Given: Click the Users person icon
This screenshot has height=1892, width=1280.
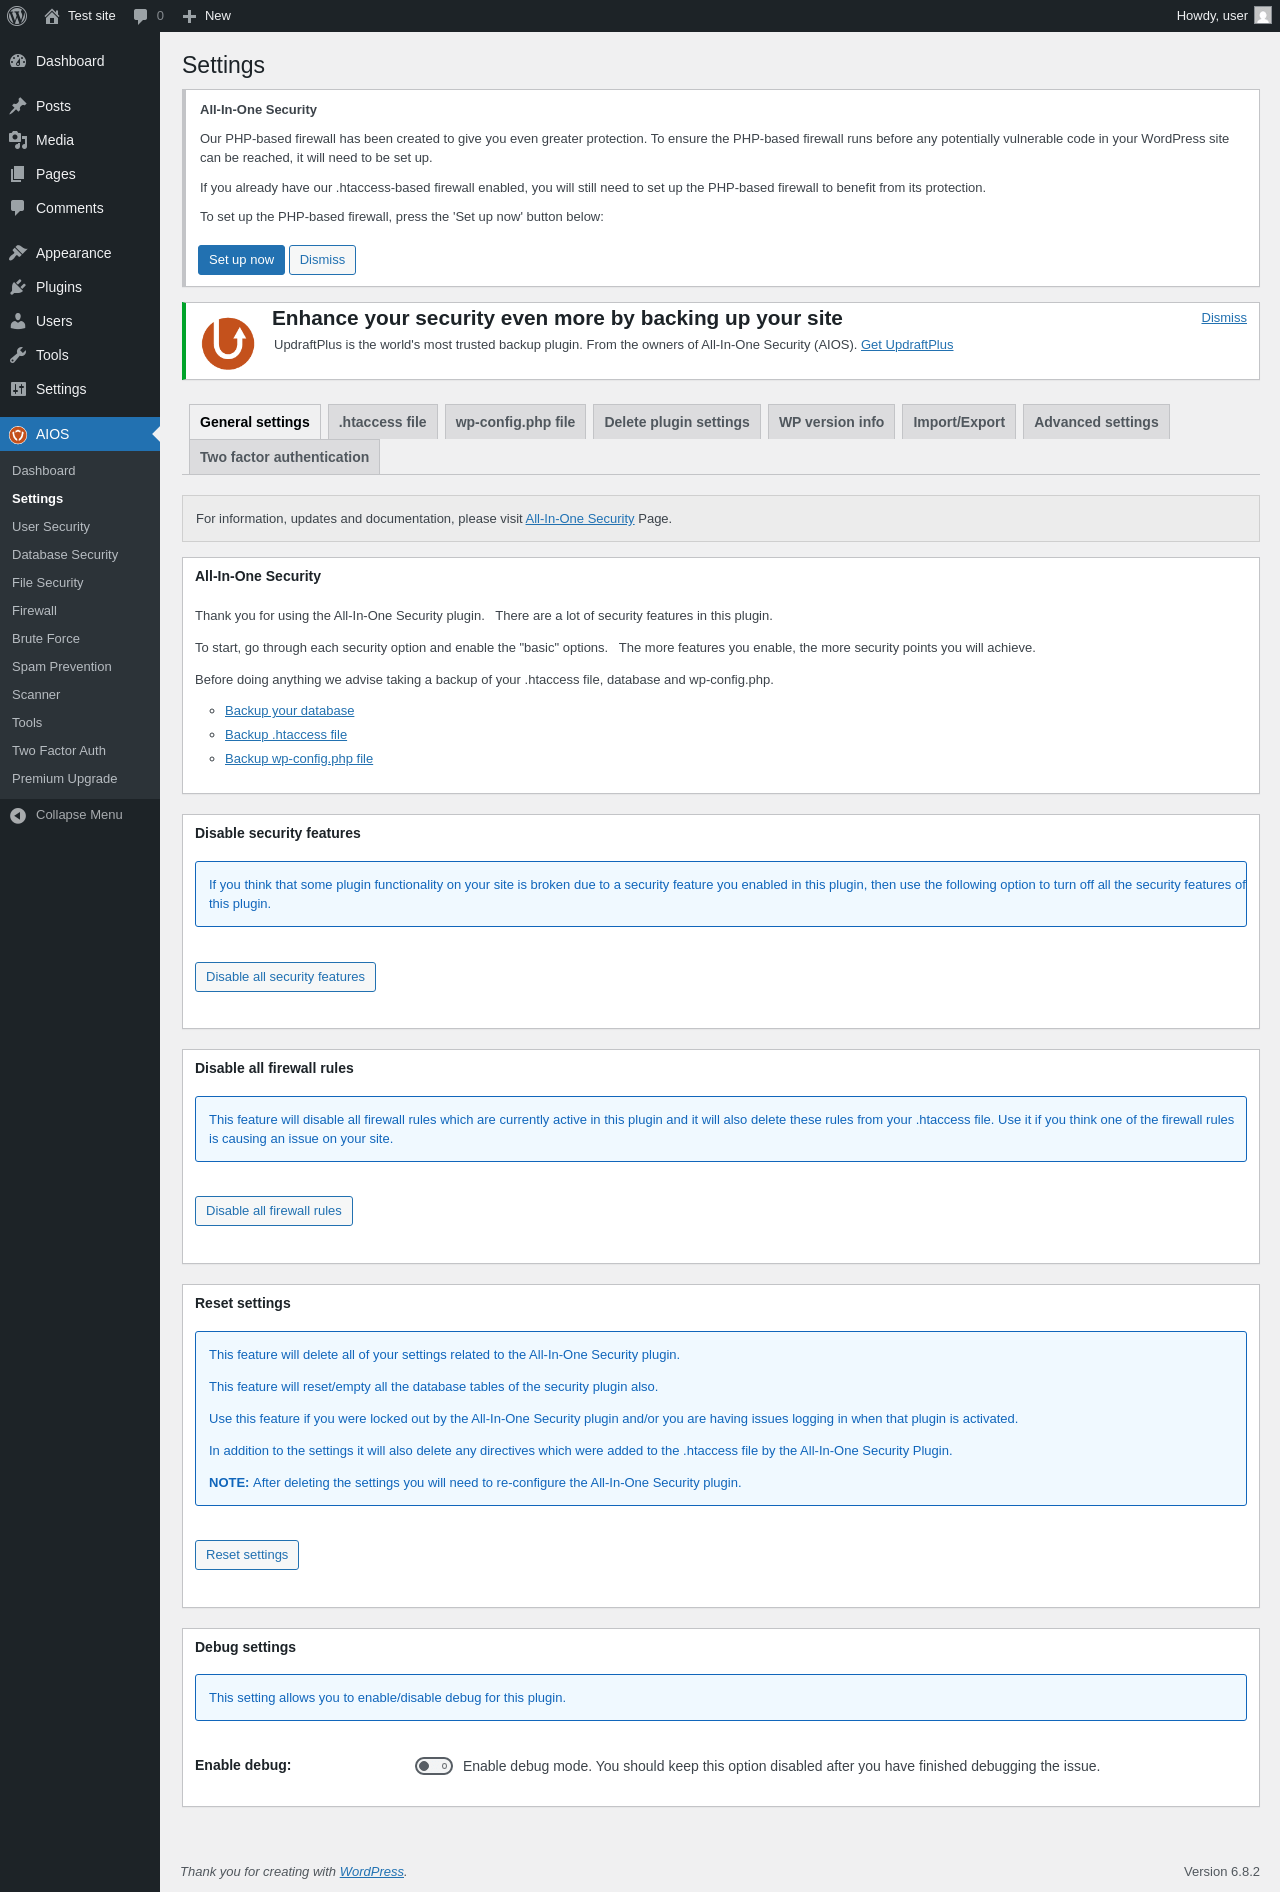Looking at the screenshot, I should point(18,321).
